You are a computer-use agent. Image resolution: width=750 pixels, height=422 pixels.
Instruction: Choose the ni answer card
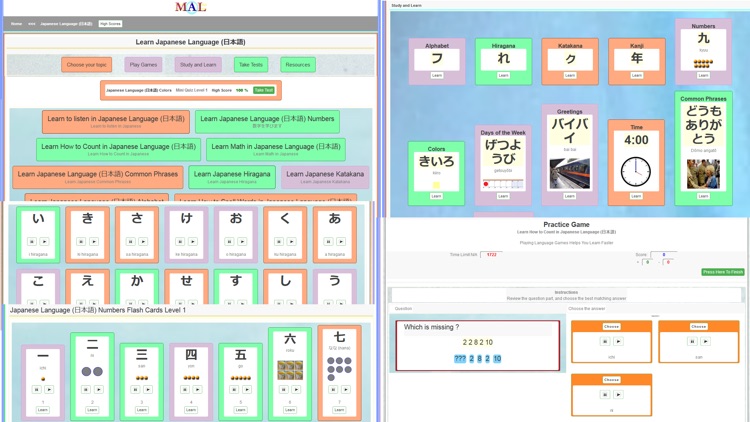click(611, 379)
